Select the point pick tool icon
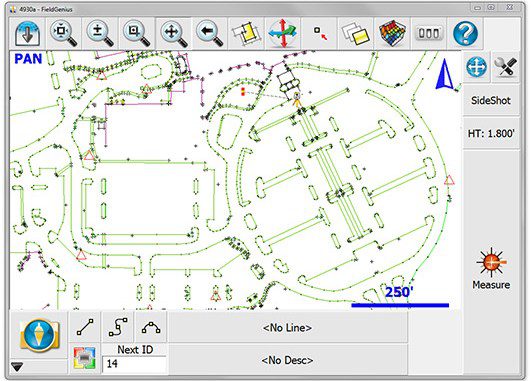This screenshot has height=381, width=531. (320, 33)
